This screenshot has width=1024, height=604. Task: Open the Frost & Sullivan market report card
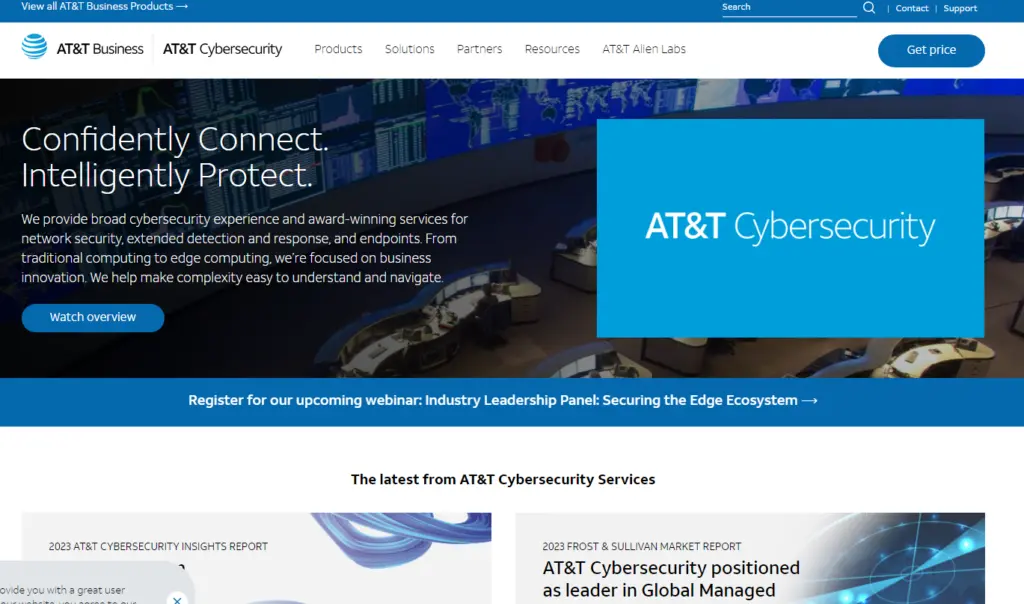coord(750,558)
